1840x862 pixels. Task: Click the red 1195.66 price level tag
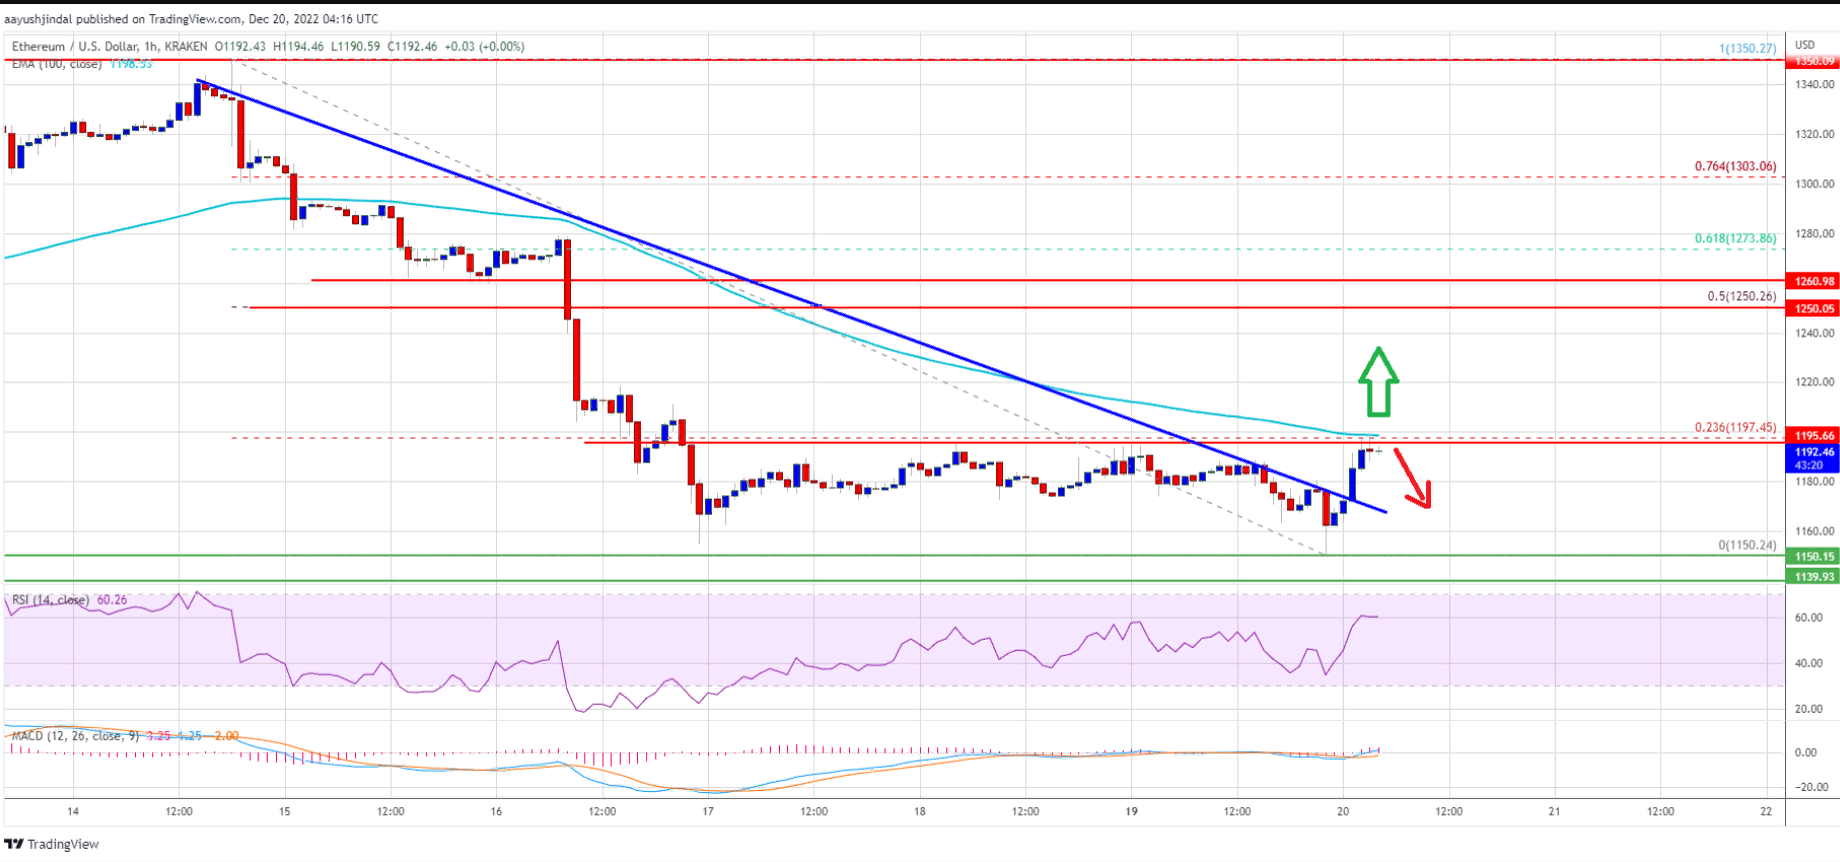click(x=1813, y=436)
